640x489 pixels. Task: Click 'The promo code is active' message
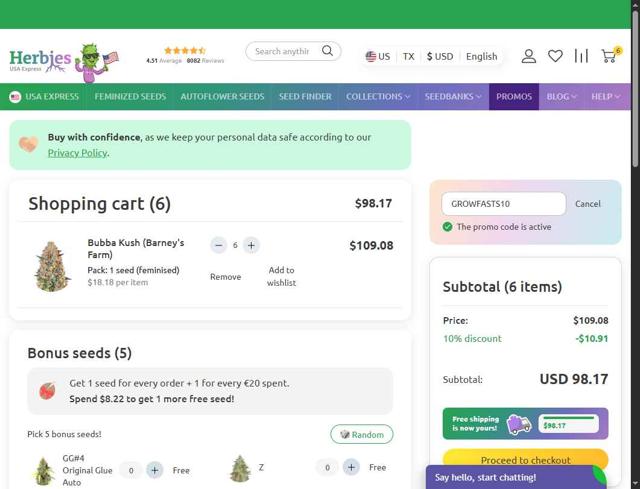coord(504,227)
